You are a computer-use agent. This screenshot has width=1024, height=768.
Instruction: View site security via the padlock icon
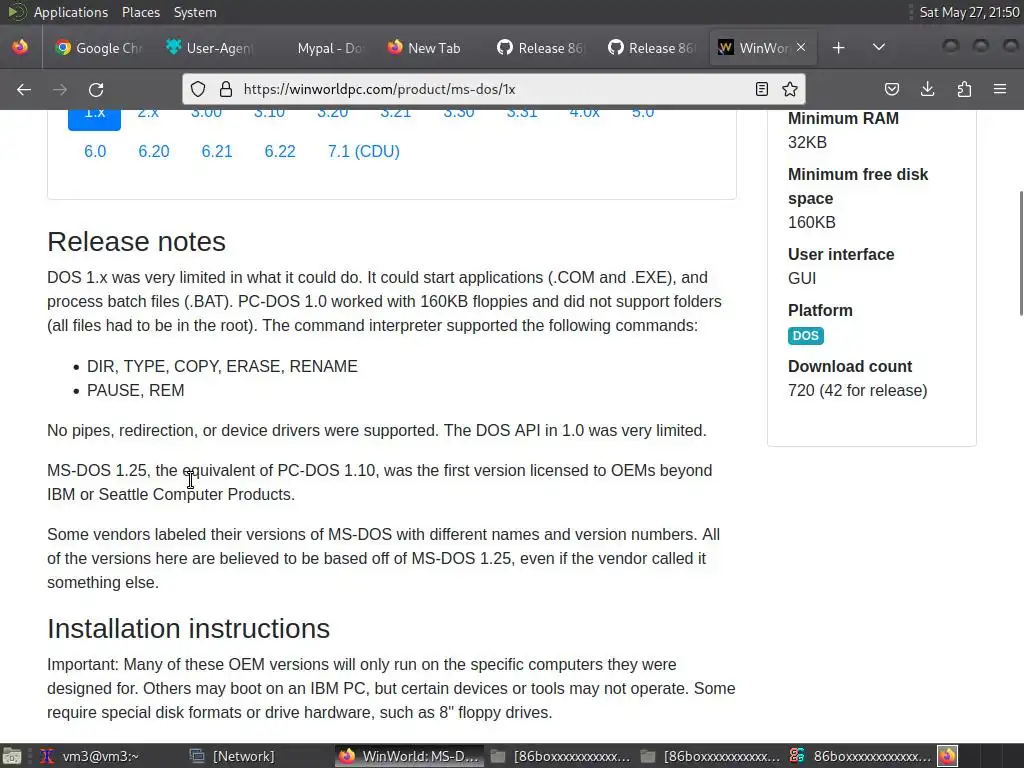(x=226, y=89)
